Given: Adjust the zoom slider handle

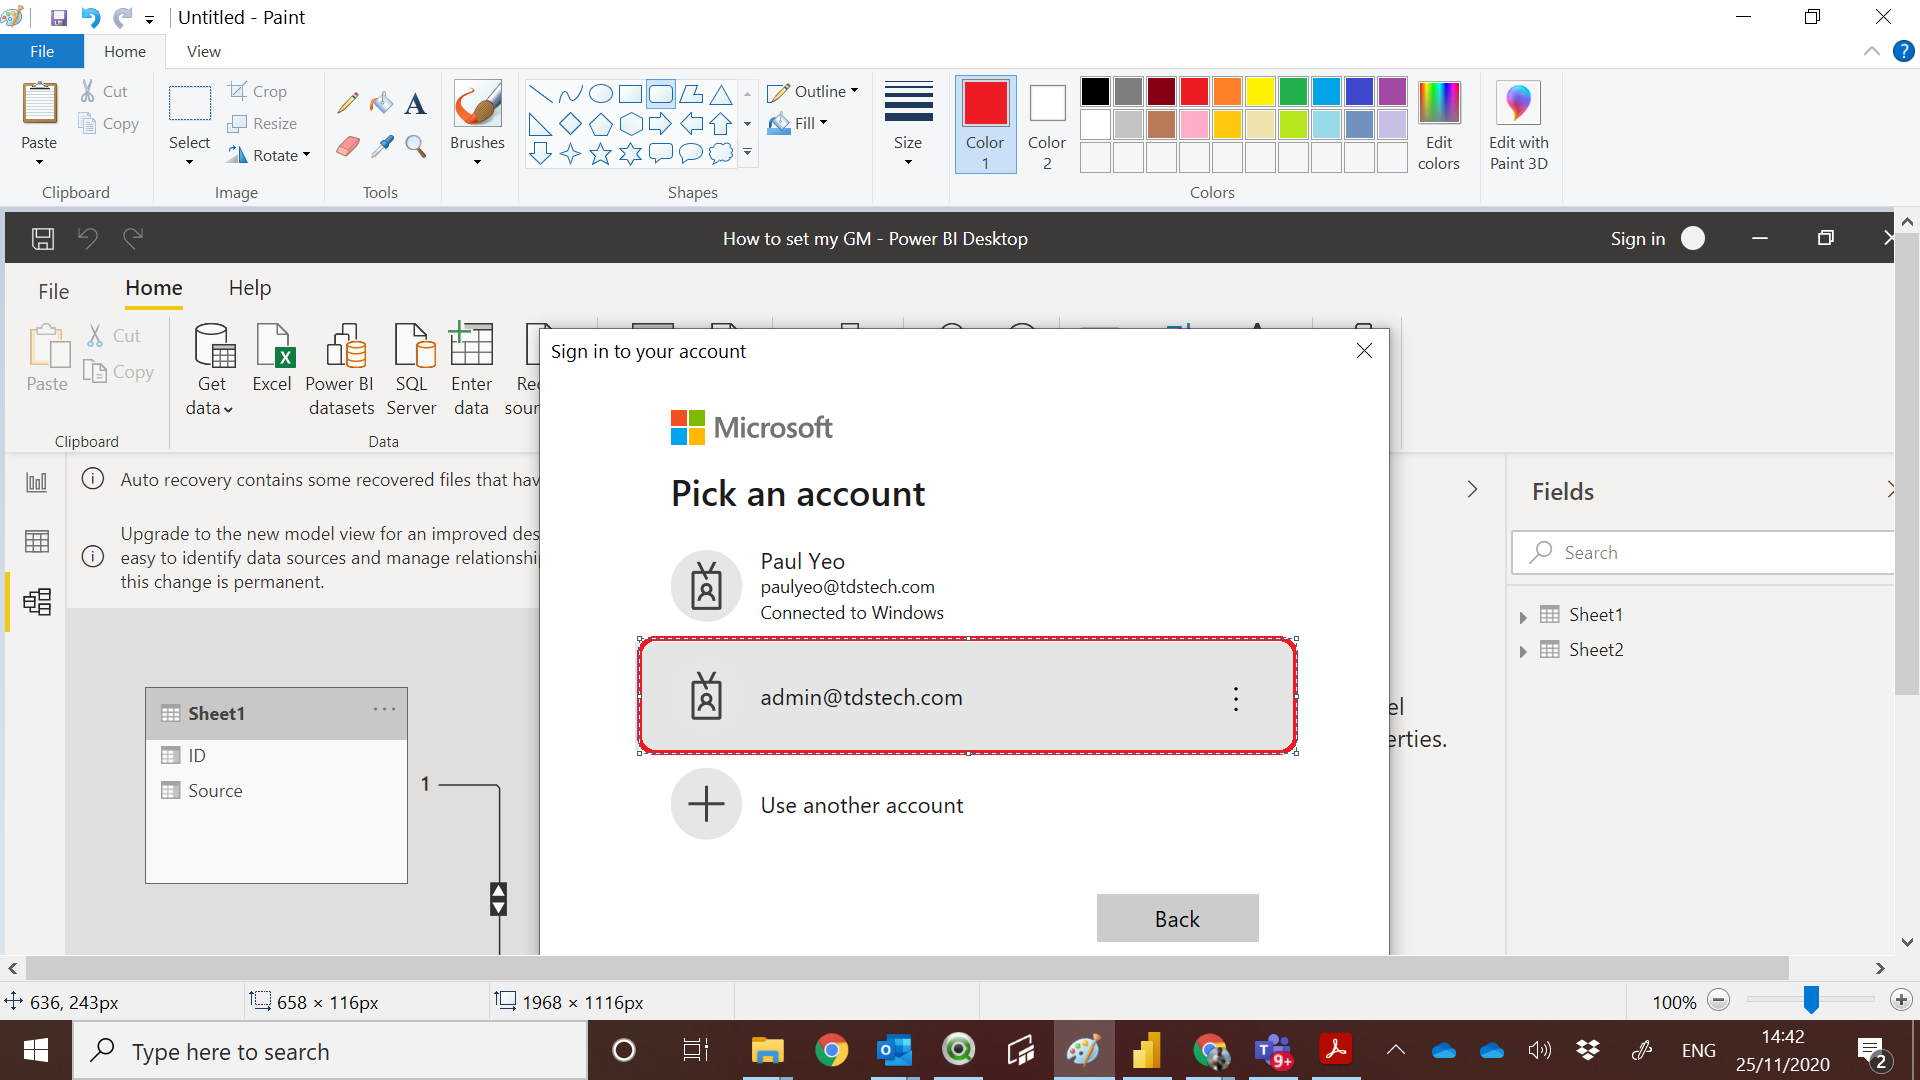Looking at the screenshot, I should [x=1811, y=1000].
